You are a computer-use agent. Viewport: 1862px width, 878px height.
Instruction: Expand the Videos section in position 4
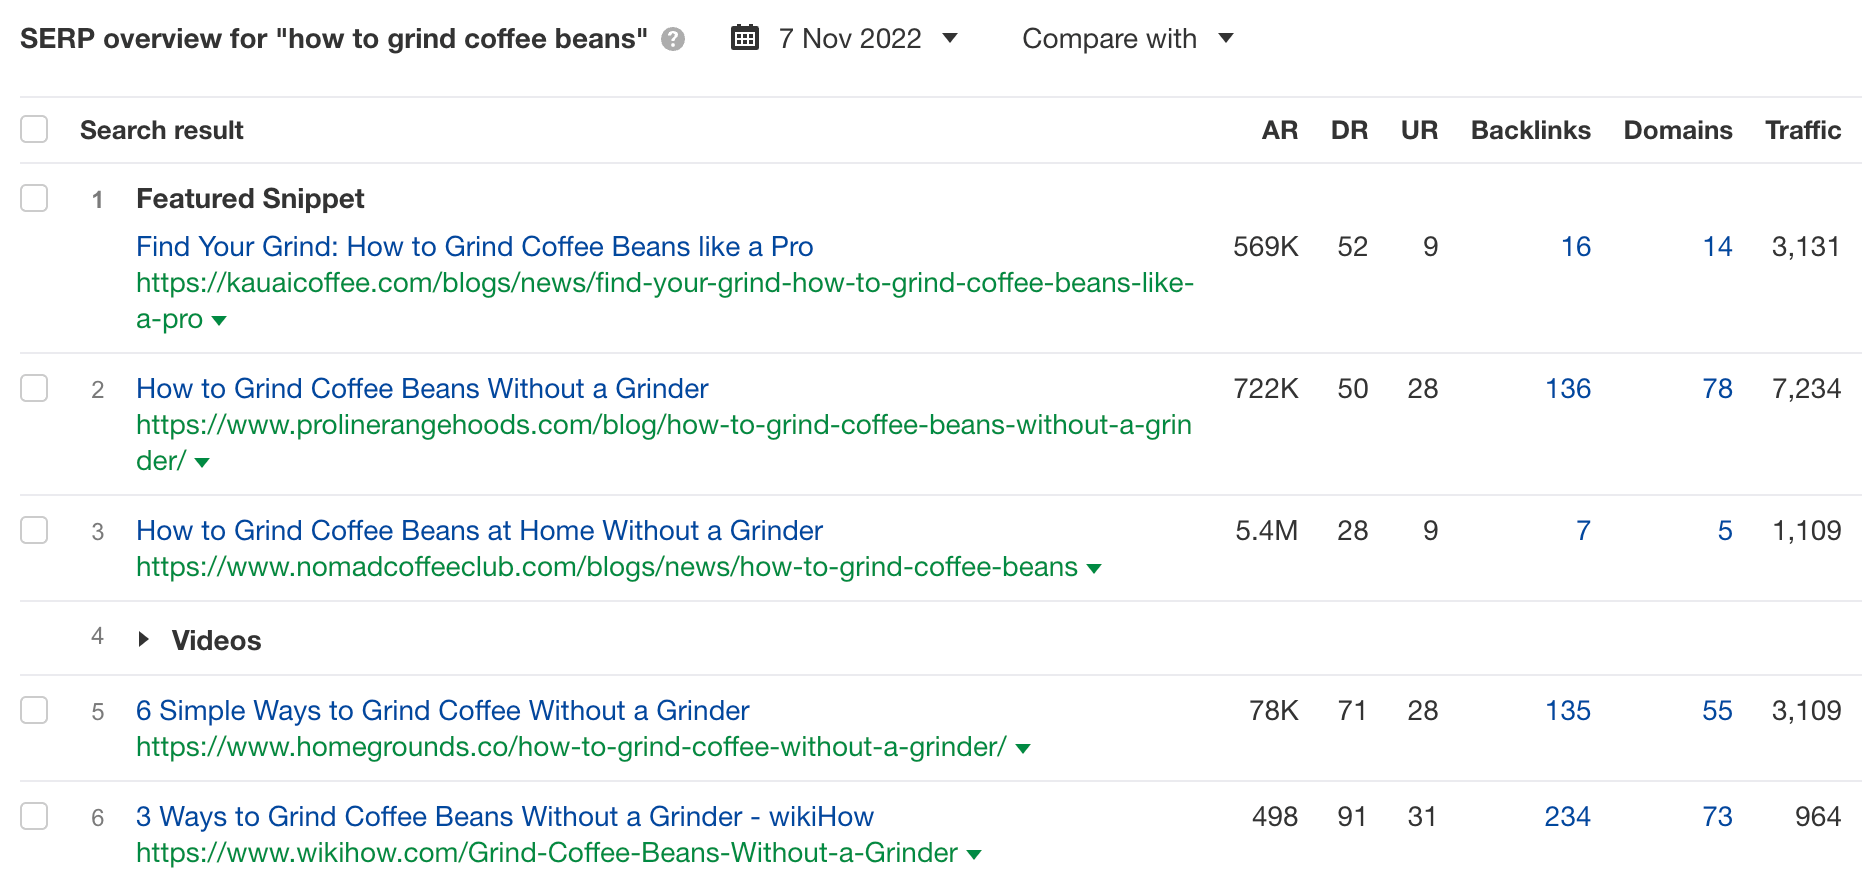(143, 639)
